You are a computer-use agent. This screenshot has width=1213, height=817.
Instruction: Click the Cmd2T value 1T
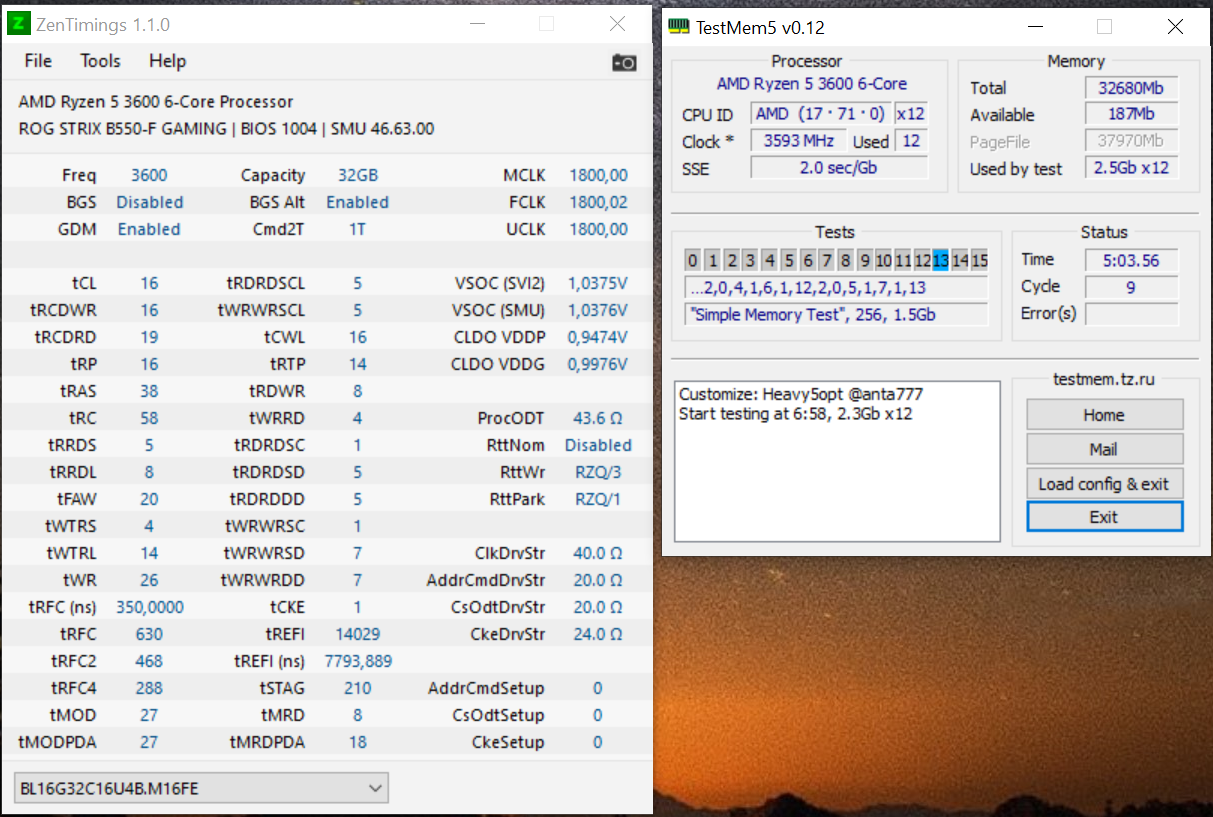click(358, 229)
